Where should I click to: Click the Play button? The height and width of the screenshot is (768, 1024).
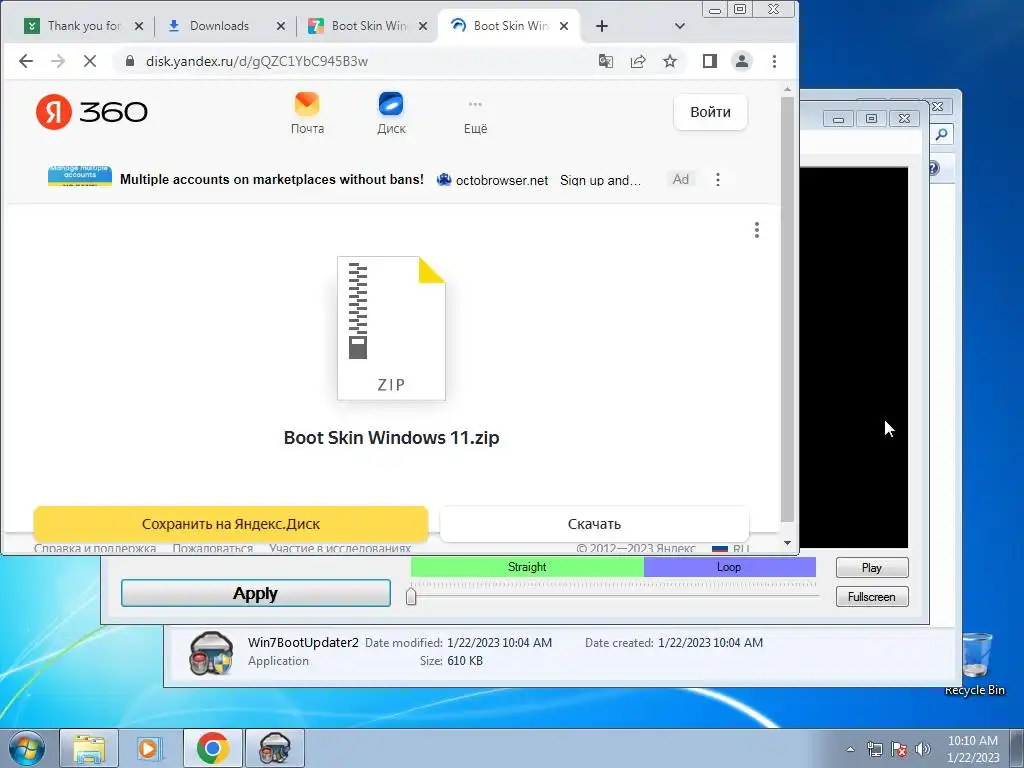click(872, 568)
